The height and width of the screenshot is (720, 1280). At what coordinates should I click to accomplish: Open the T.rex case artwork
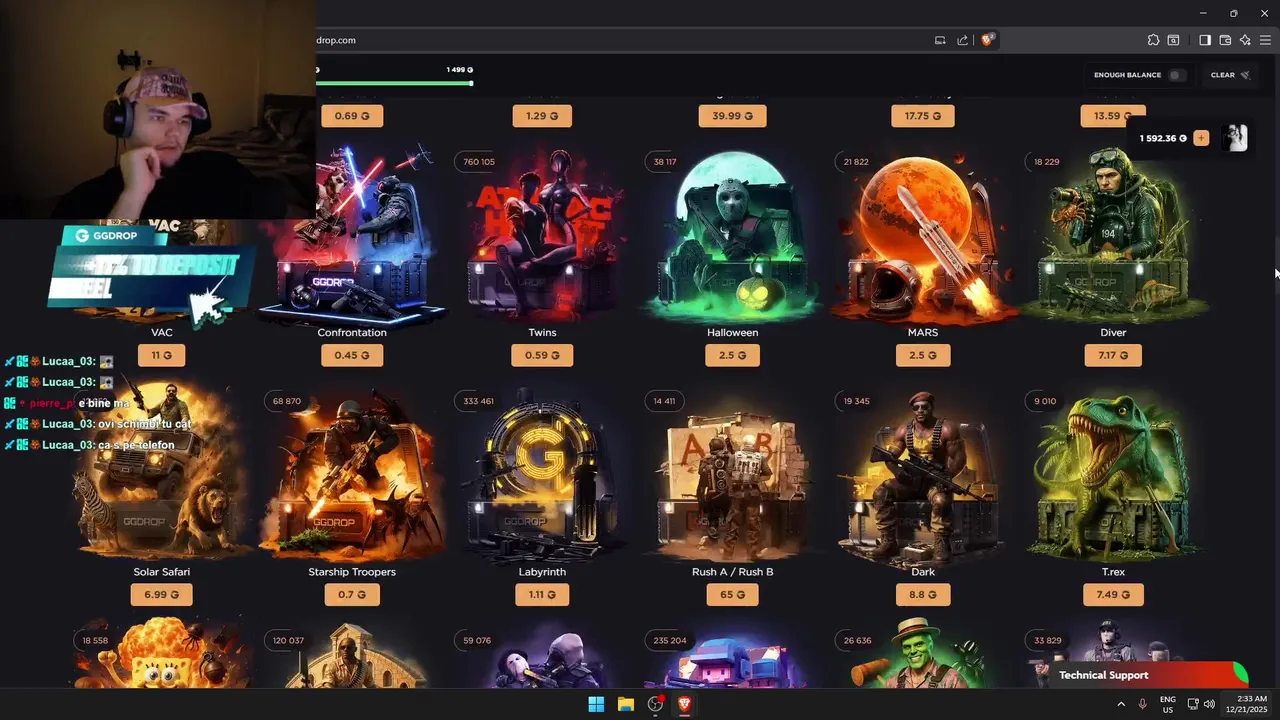pos(1113,476)
